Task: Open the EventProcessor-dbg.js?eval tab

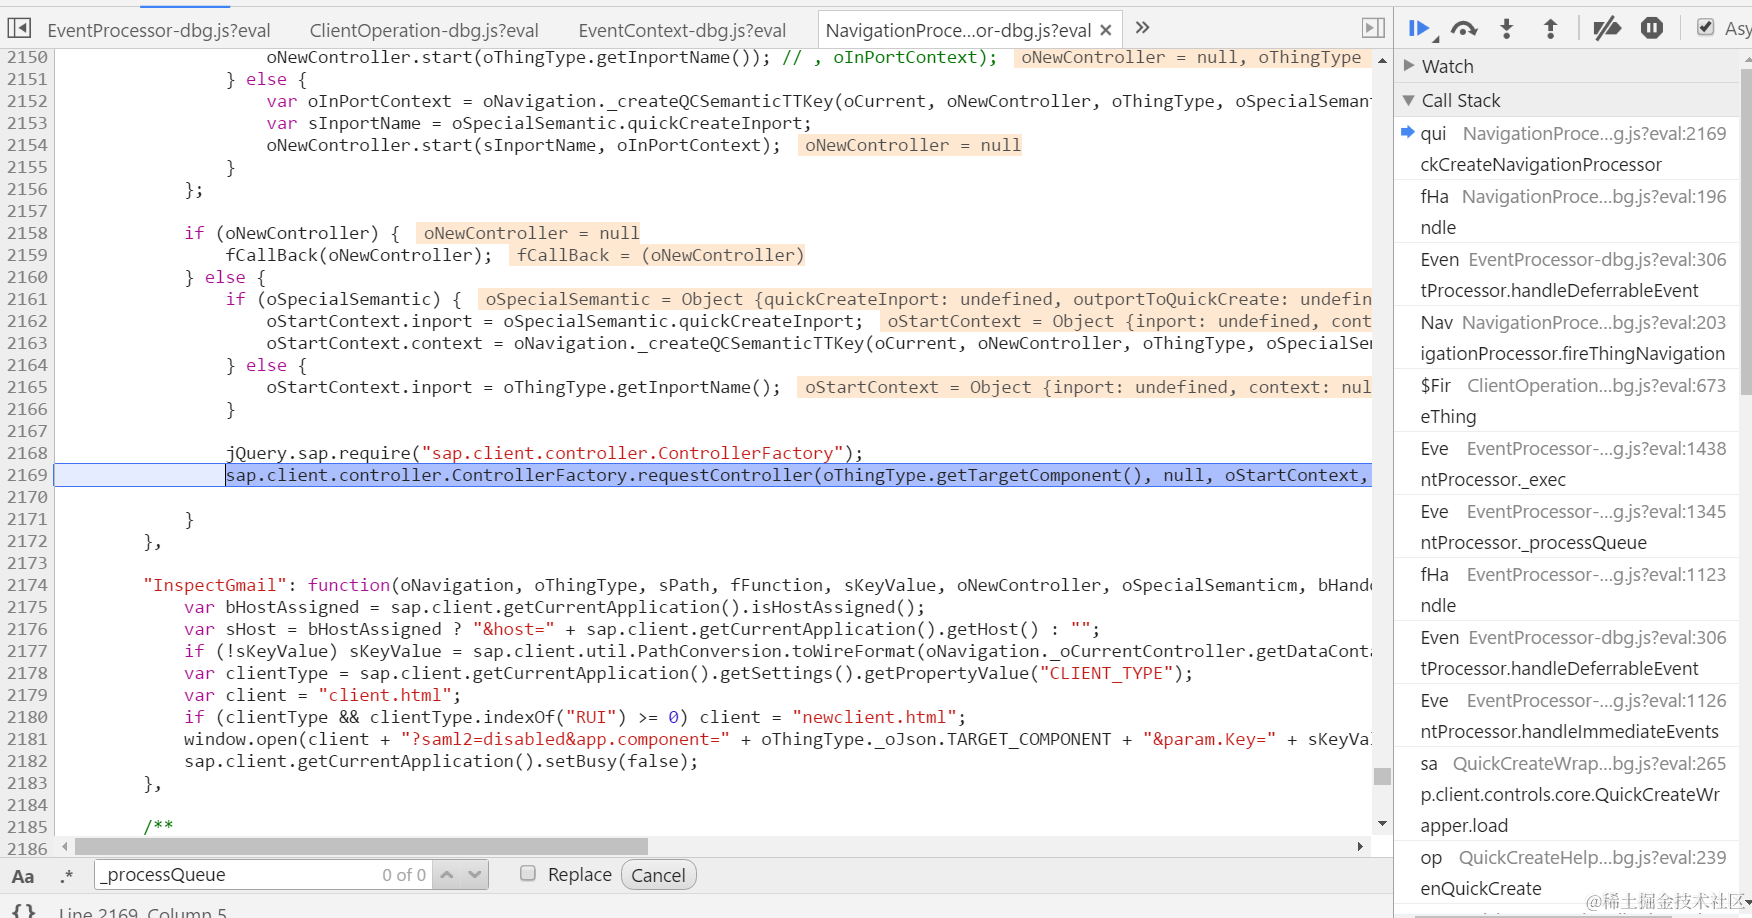Action: click(159, 30)
